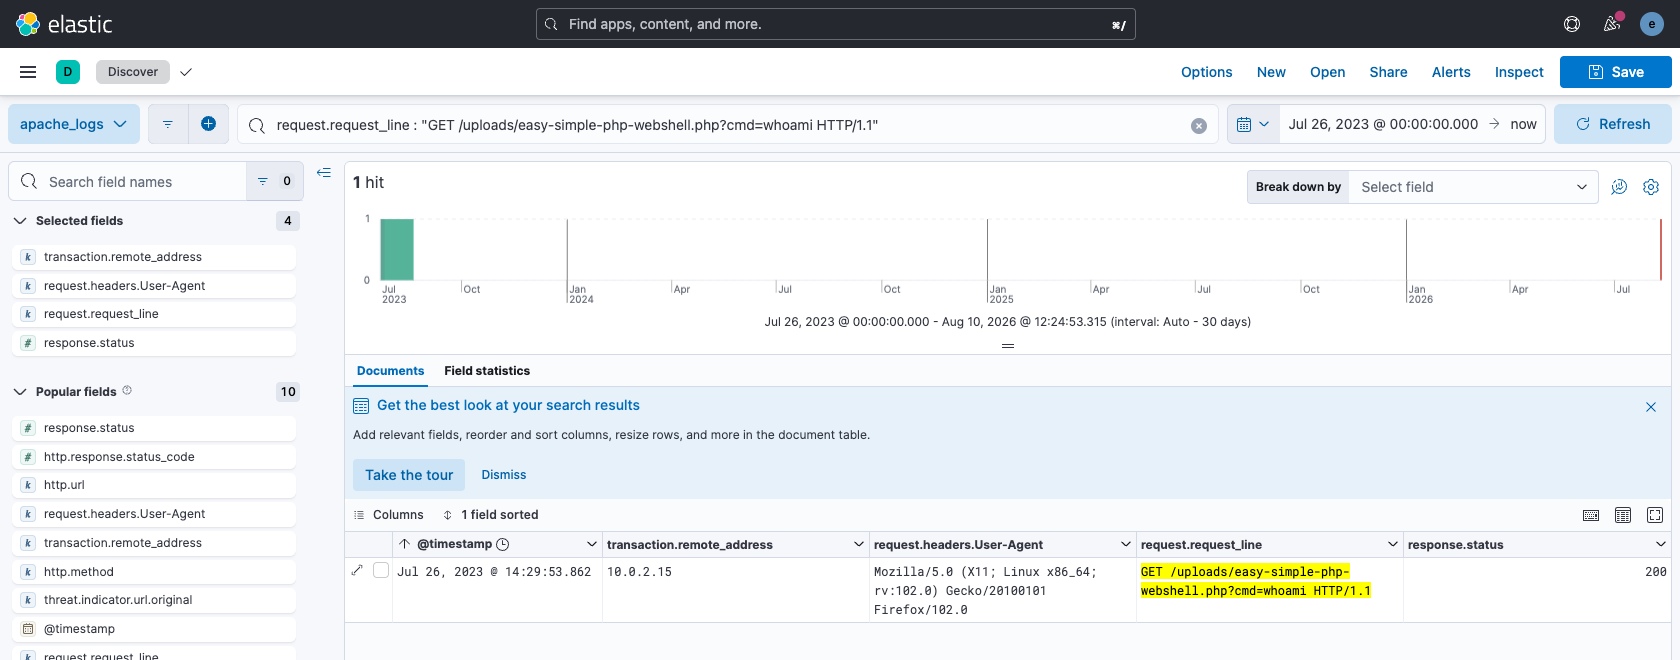Click the green histogram bar for Jul 2023

tap(397, 249)
